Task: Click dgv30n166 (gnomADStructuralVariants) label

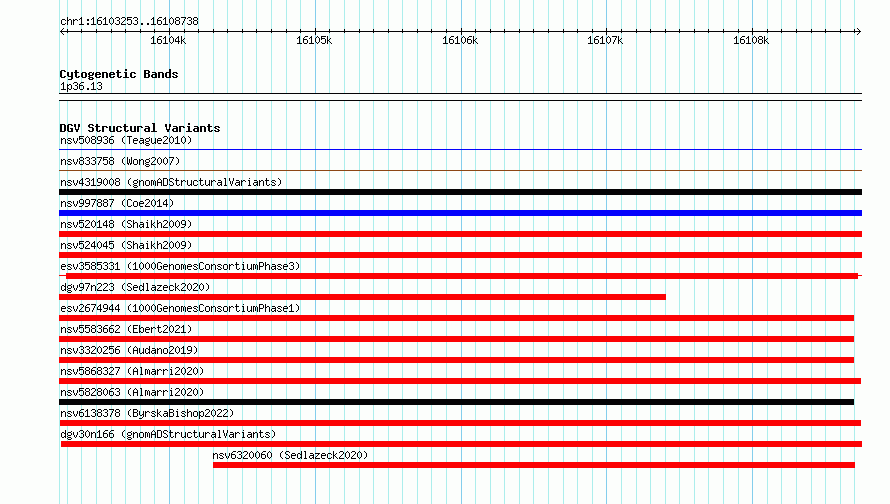Action: click(168, 434)
